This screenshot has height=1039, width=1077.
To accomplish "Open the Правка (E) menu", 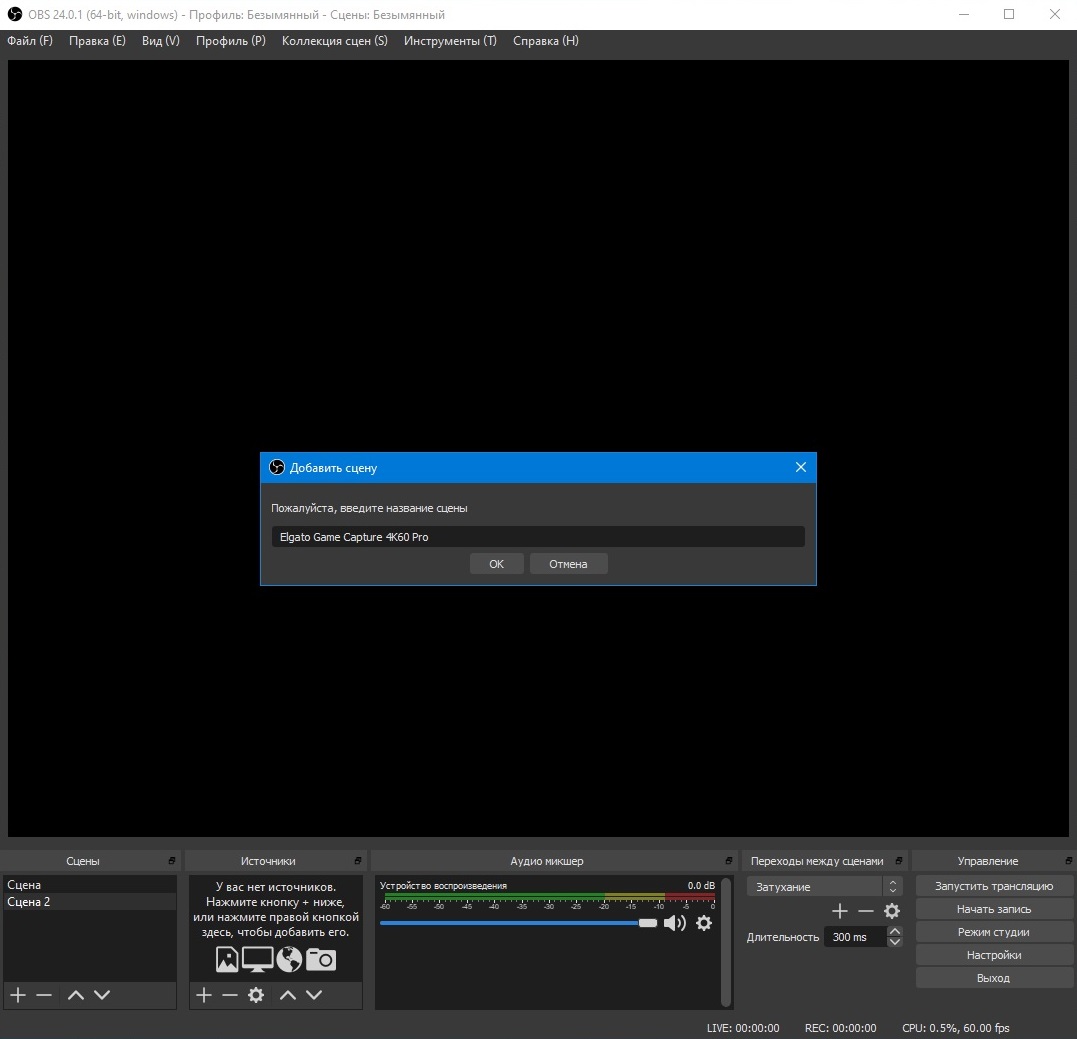I will [98, 41].
